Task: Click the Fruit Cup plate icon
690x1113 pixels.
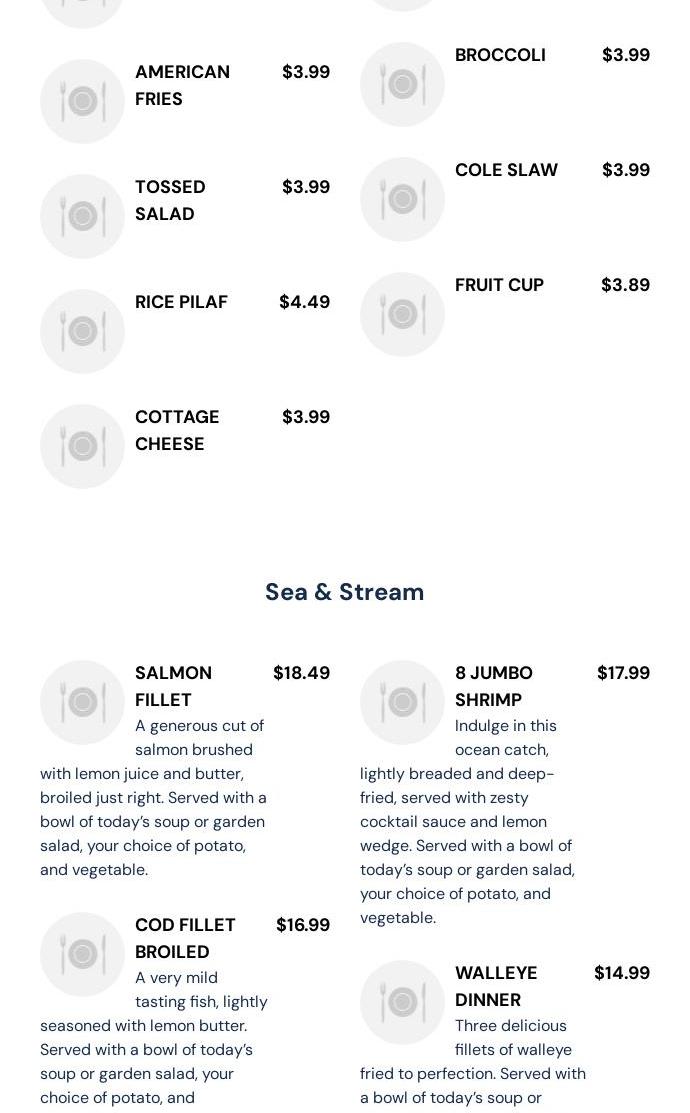Action: point(402,314)
